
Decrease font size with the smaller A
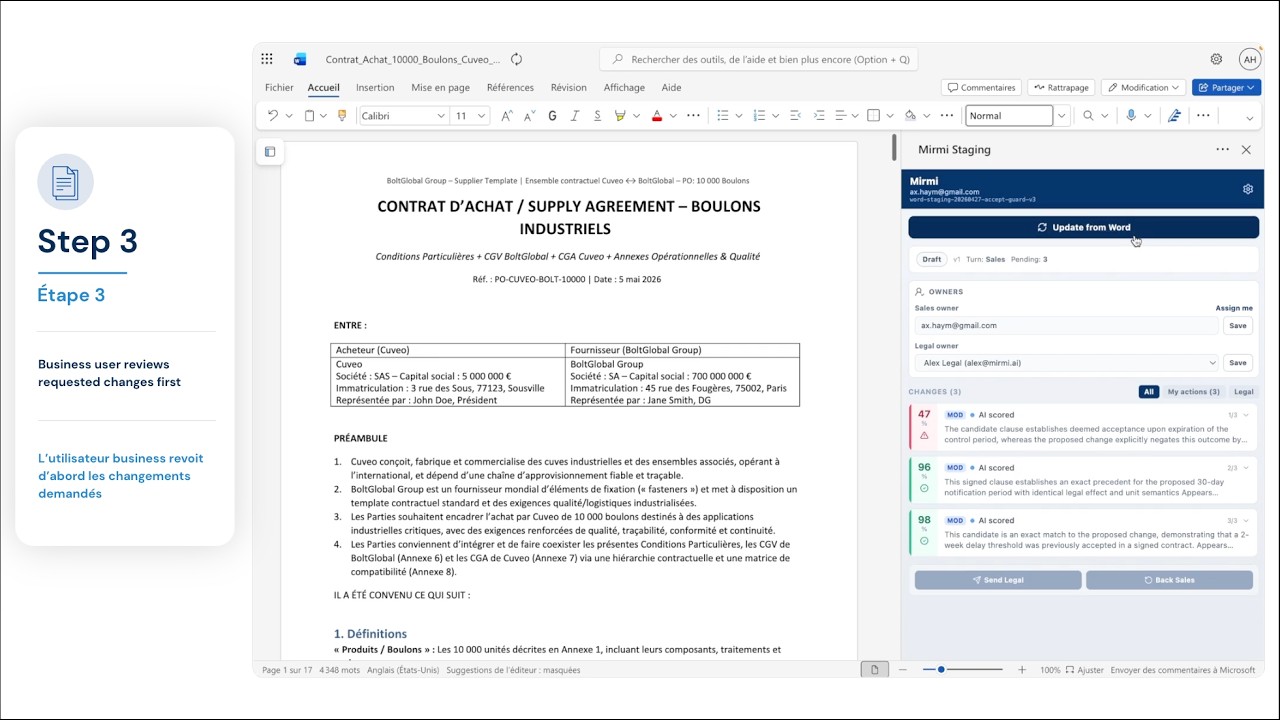529,116
